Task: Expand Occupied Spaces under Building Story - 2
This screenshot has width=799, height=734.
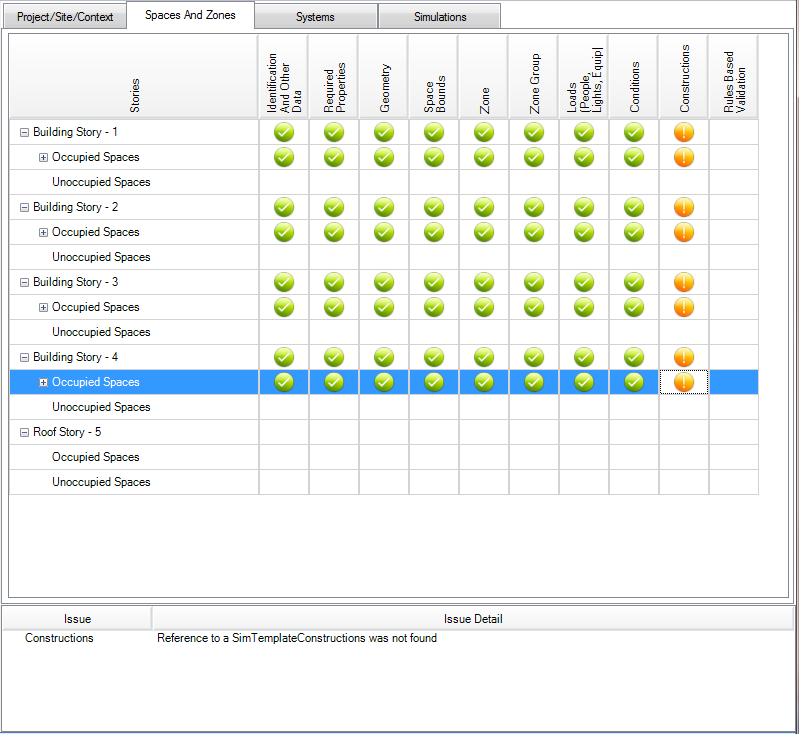Action: pyautogui.click(x=43, y=232)
